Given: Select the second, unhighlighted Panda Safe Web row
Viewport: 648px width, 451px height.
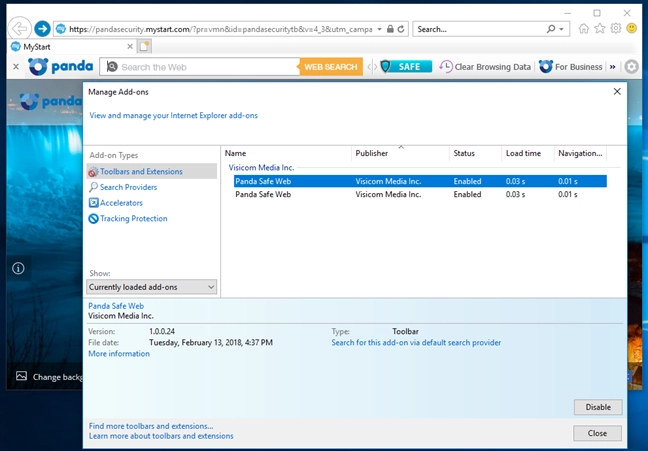Looking at the screenshot, I should tap(420, 194).
